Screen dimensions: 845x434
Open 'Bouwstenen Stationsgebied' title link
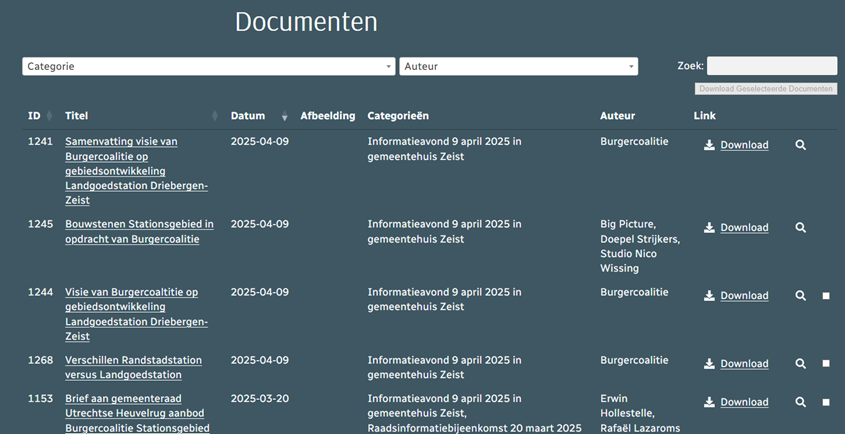pos(139,231)
